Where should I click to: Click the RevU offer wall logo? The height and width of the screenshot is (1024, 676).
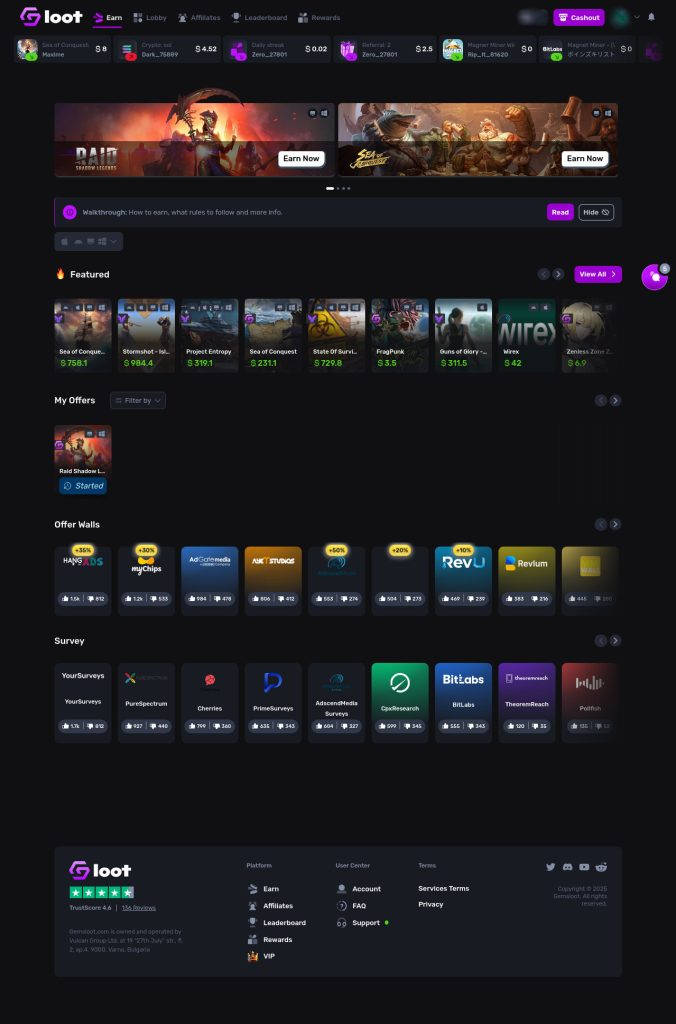coord(463,562)
